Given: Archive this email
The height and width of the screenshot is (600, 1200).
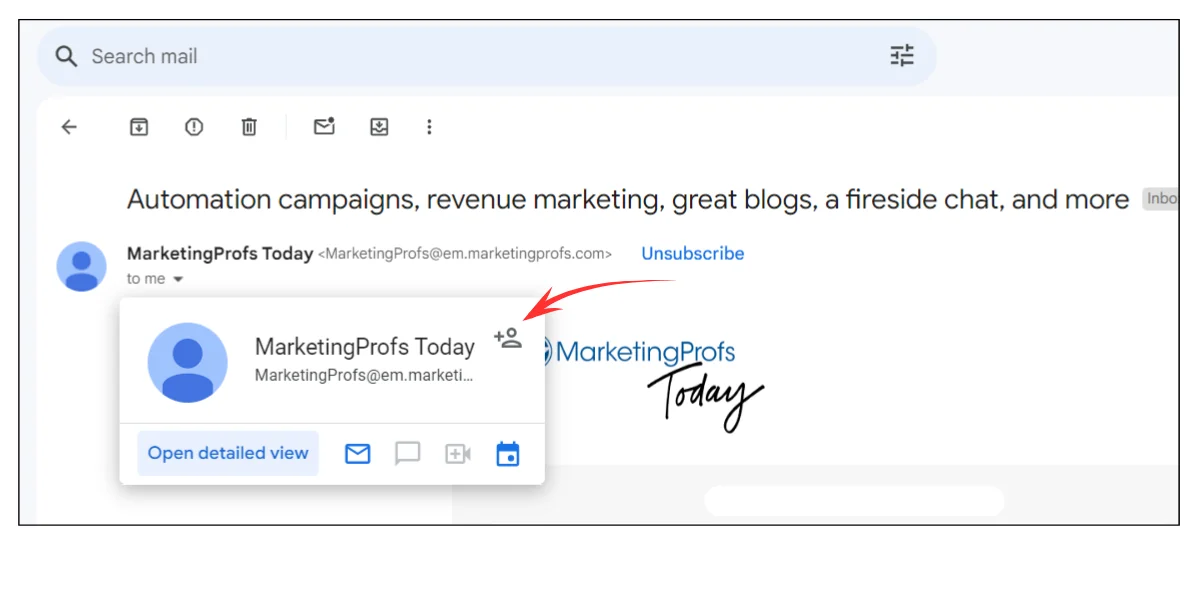Looking at the screenshot, I should point(139,127).
